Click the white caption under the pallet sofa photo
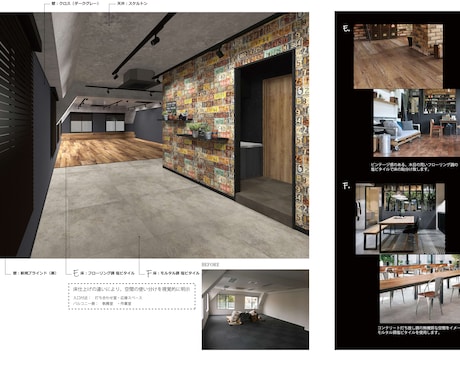This screenshot has height=380, width=460. 415,167
